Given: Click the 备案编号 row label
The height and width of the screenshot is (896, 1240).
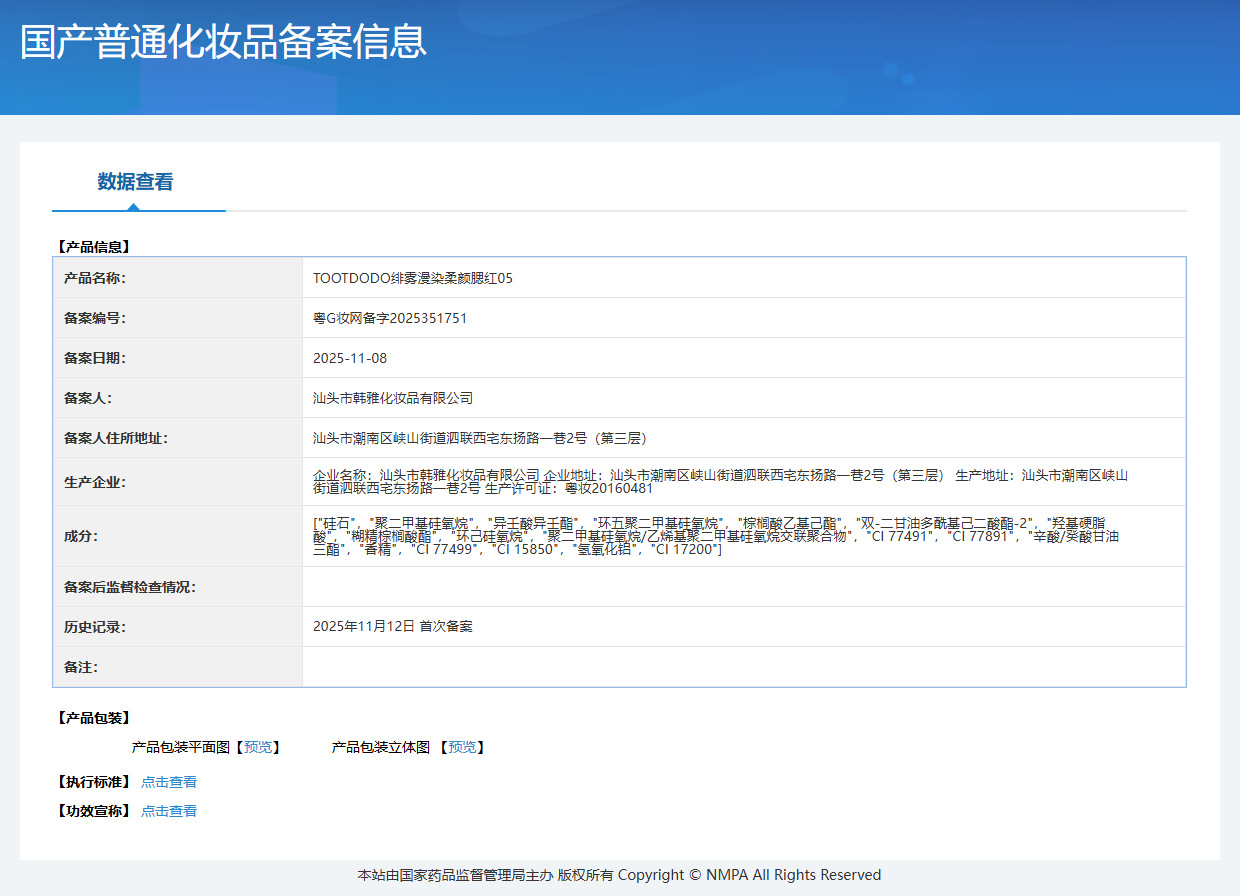Looking at the screenshot, I should [95, 318].
